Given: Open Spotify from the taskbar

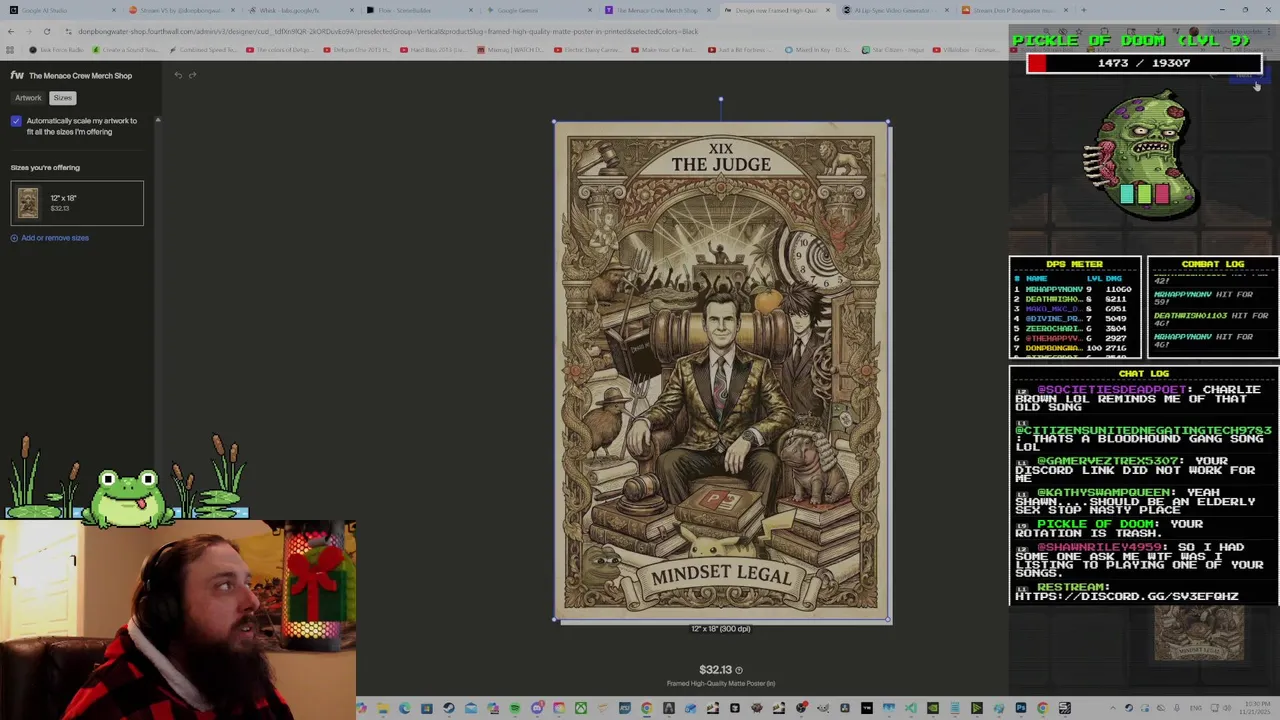Looking at the screenshot, I should pos(515,709).
